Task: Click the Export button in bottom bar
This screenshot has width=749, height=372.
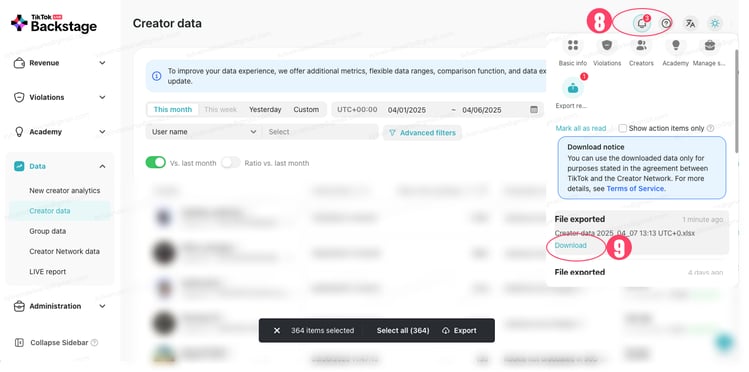Action: point(459,330)
